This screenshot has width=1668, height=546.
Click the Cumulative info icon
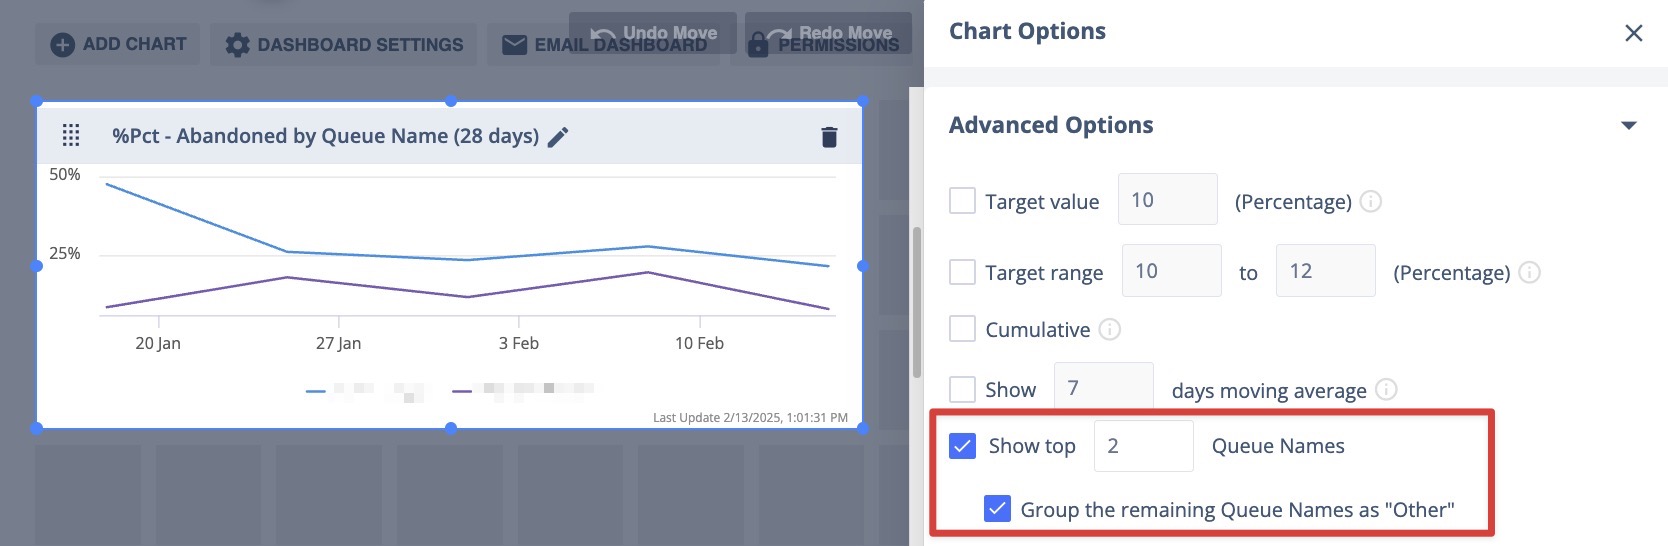click(1109, 329)
